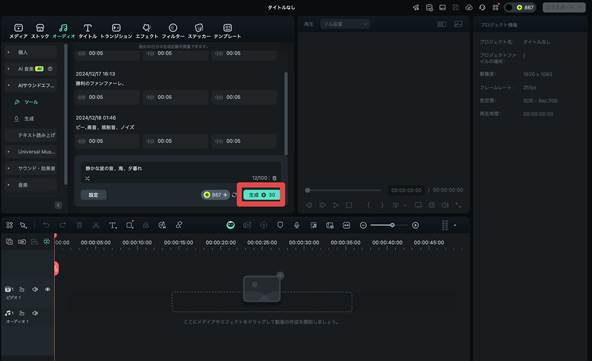Switch to the タイトル (Titles) tab
Image resolution: width=592 pixels, height=361 pixels.
88,31
